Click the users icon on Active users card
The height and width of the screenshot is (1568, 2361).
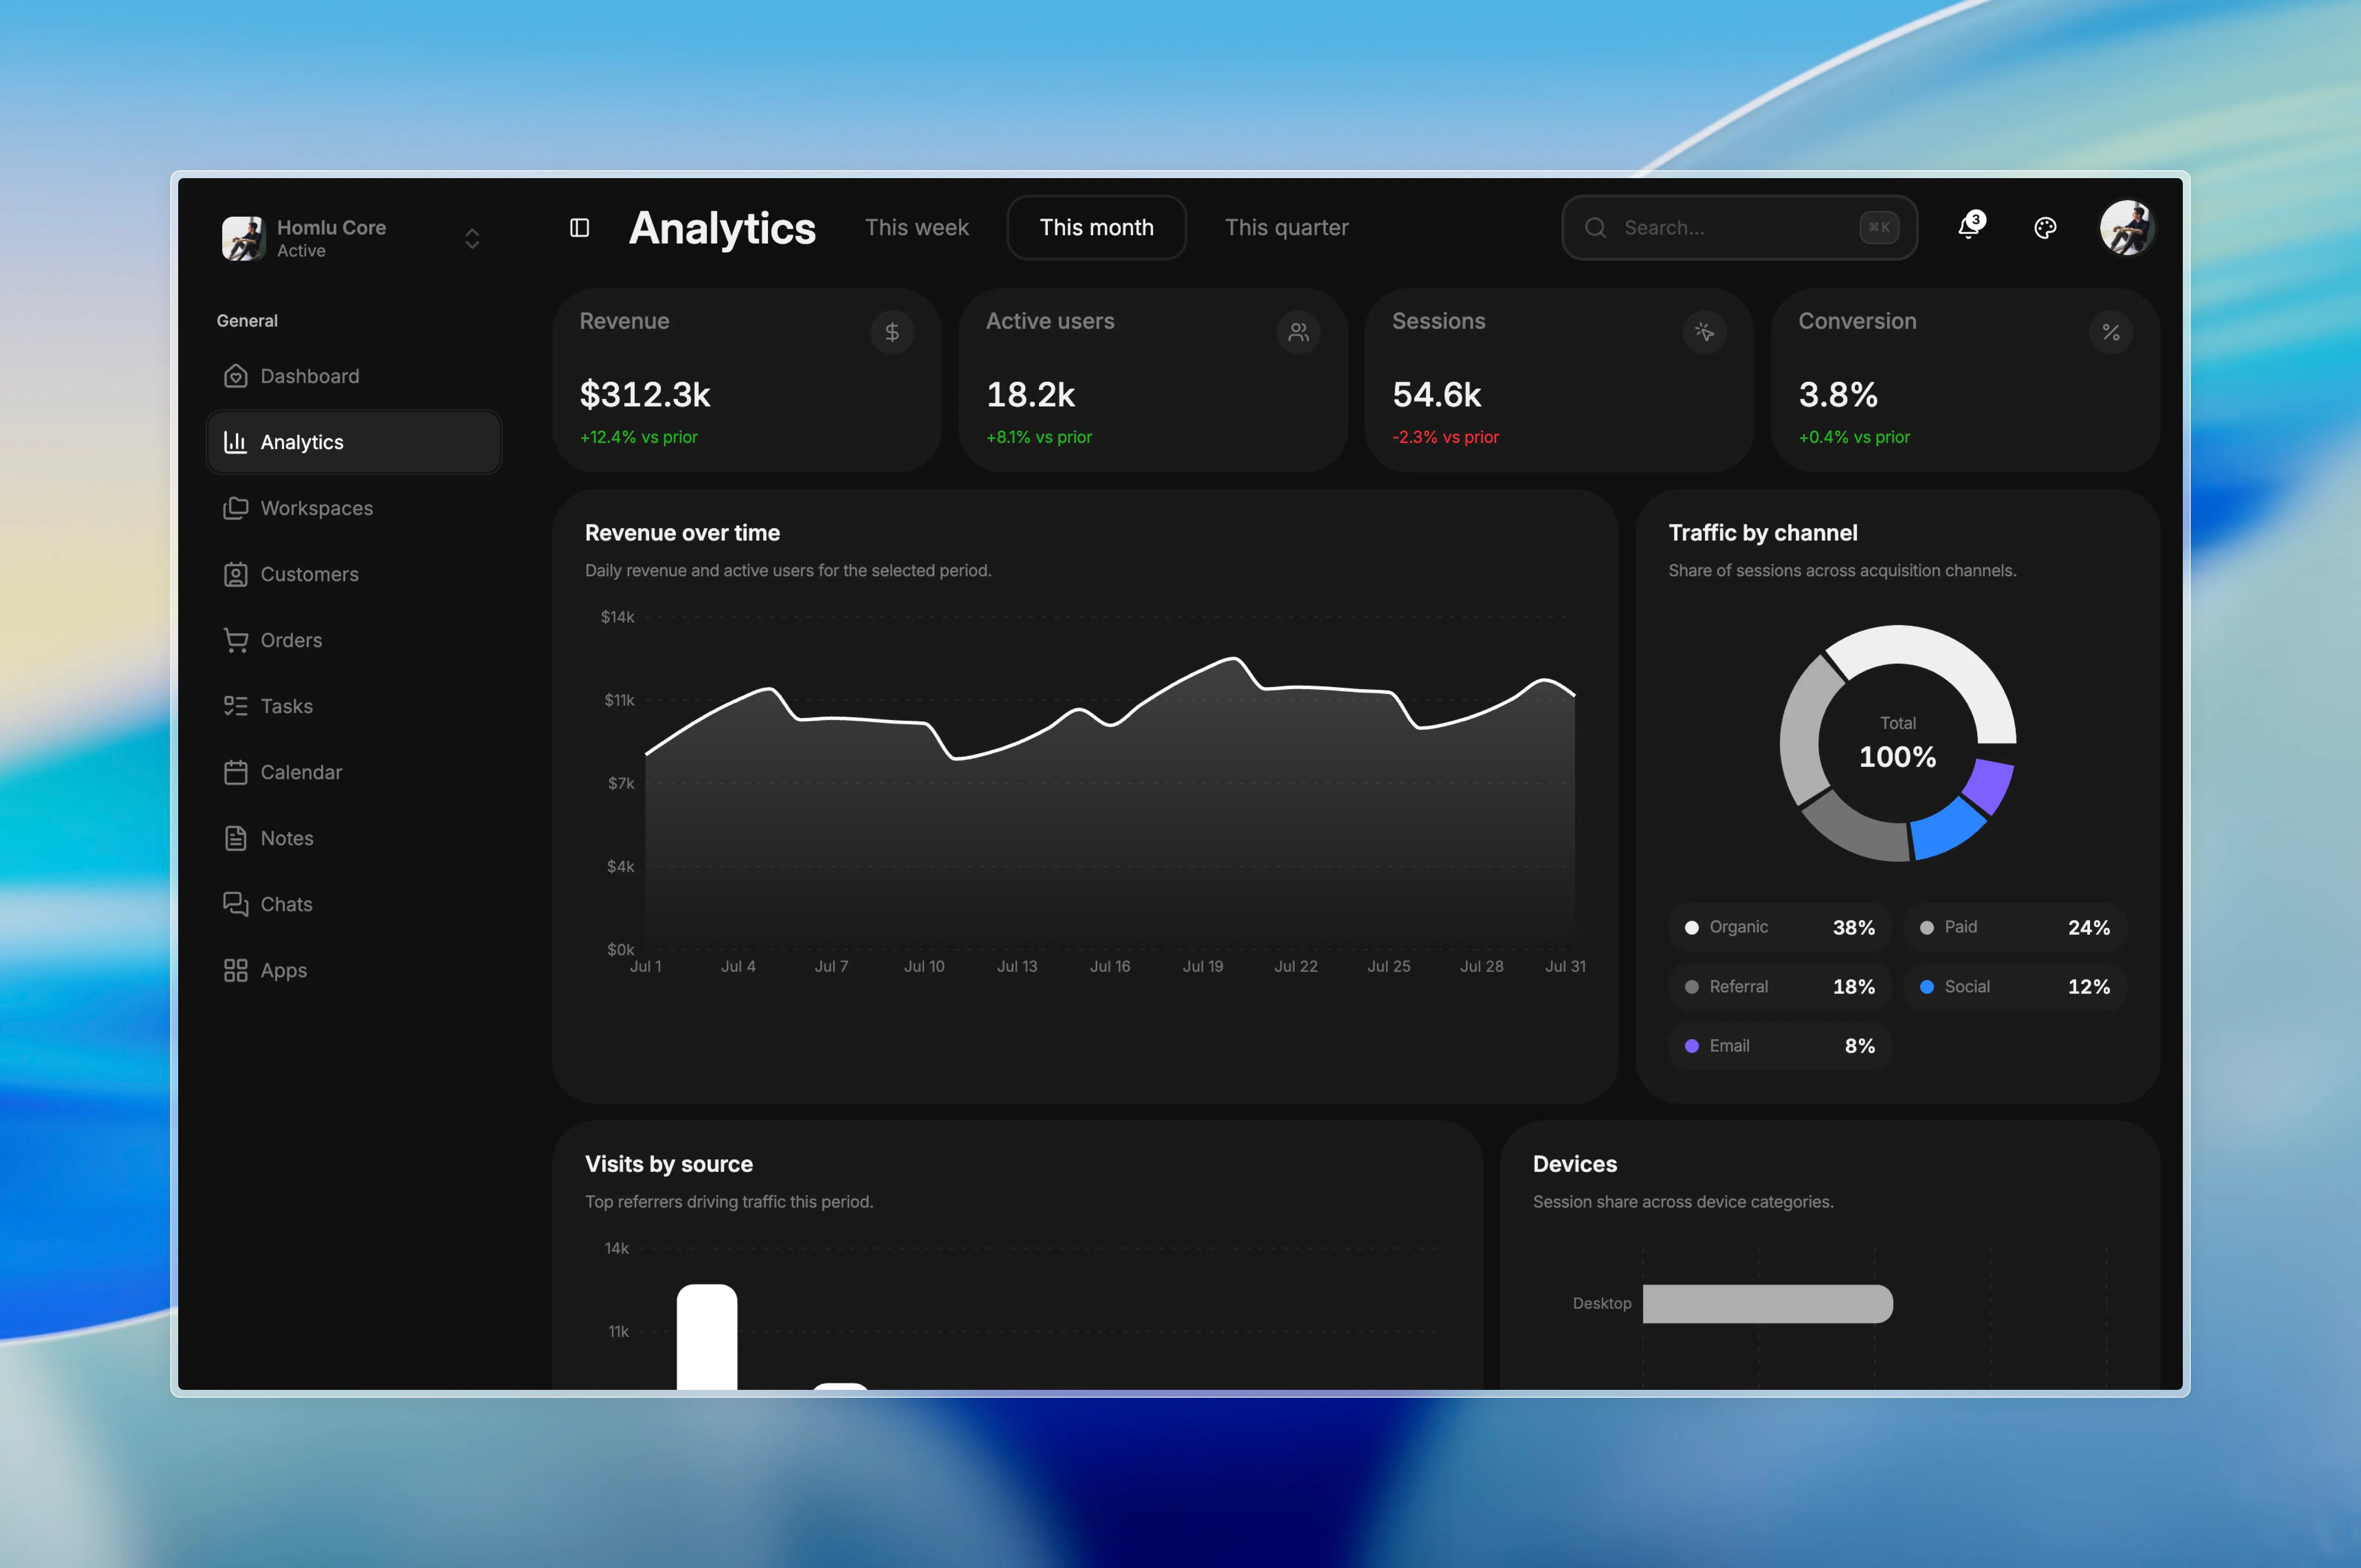(1298, 332)
